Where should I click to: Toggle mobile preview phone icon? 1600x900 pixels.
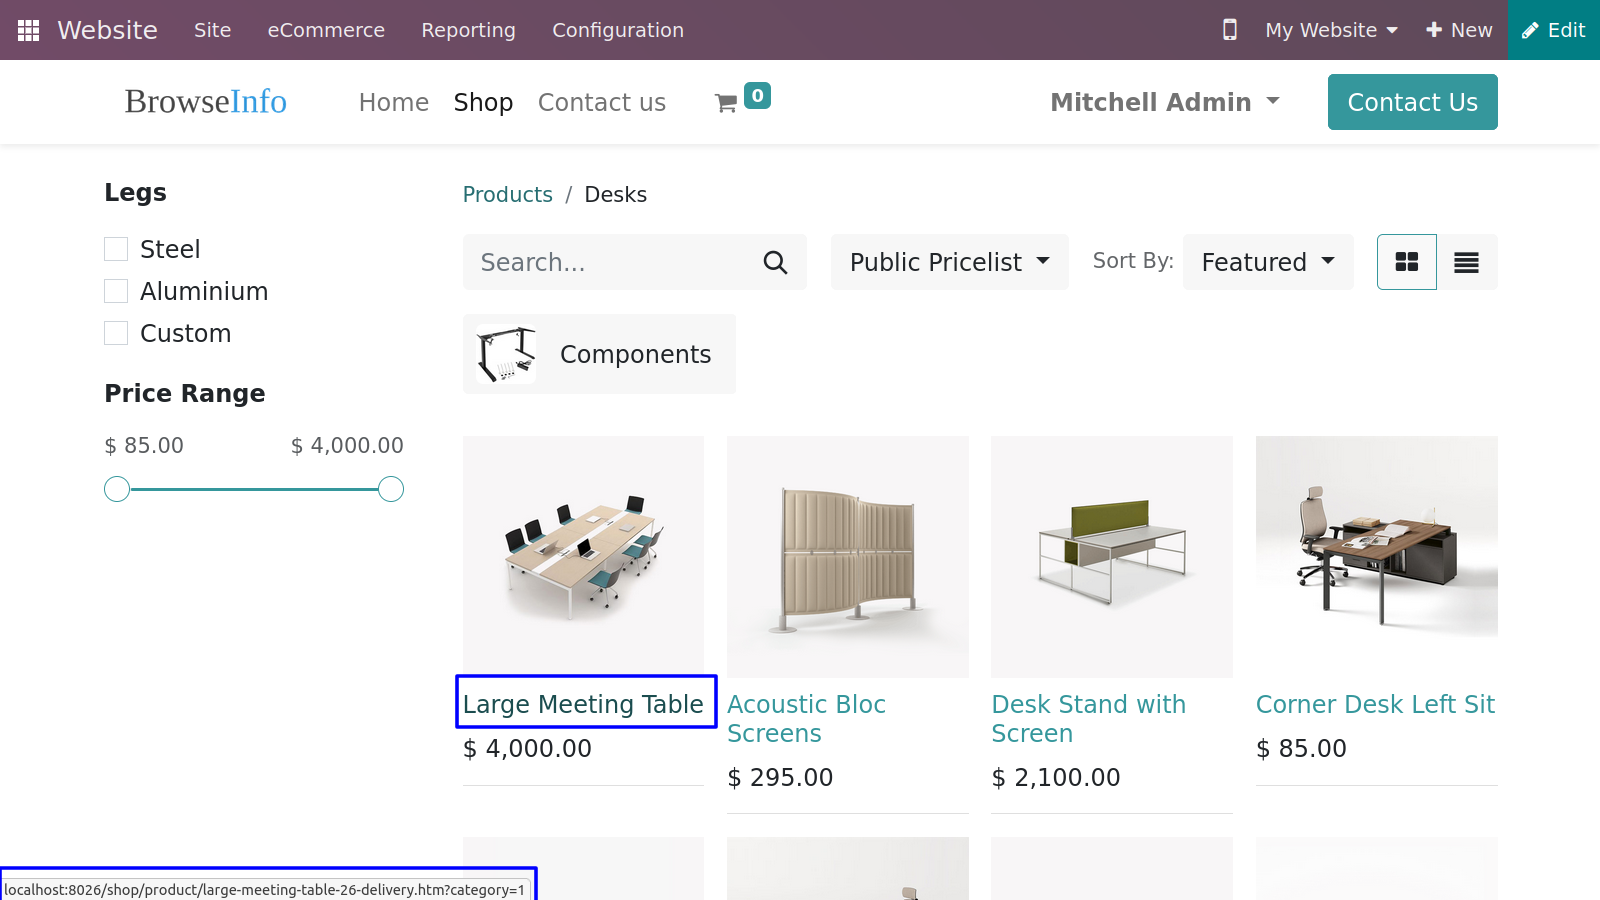1230,30
